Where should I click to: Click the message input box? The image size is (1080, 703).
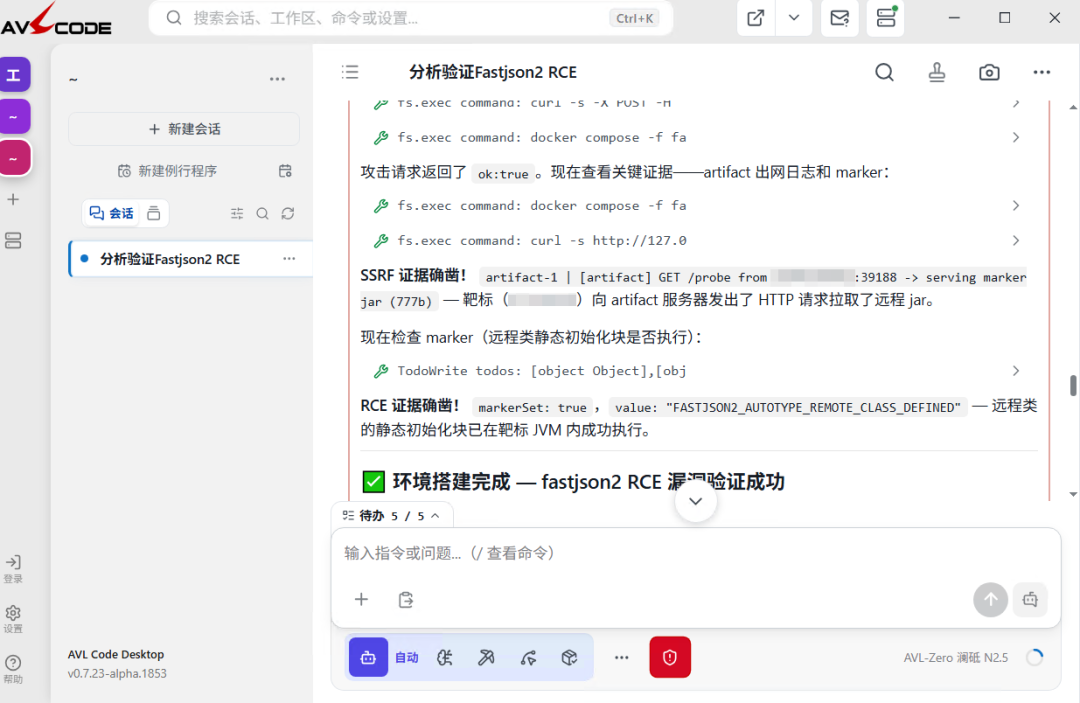[696, 554]
